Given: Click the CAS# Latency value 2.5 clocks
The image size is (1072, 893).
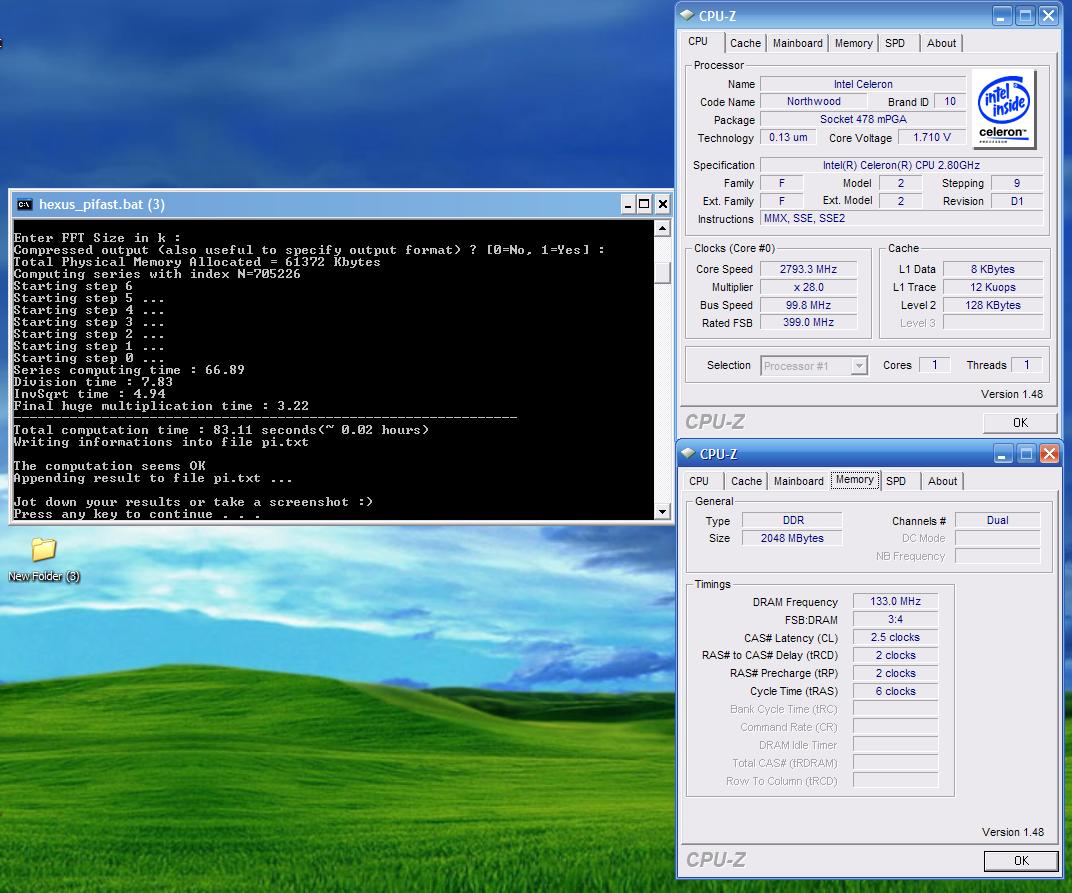Looking at the screenshot, I should (895, 637).
